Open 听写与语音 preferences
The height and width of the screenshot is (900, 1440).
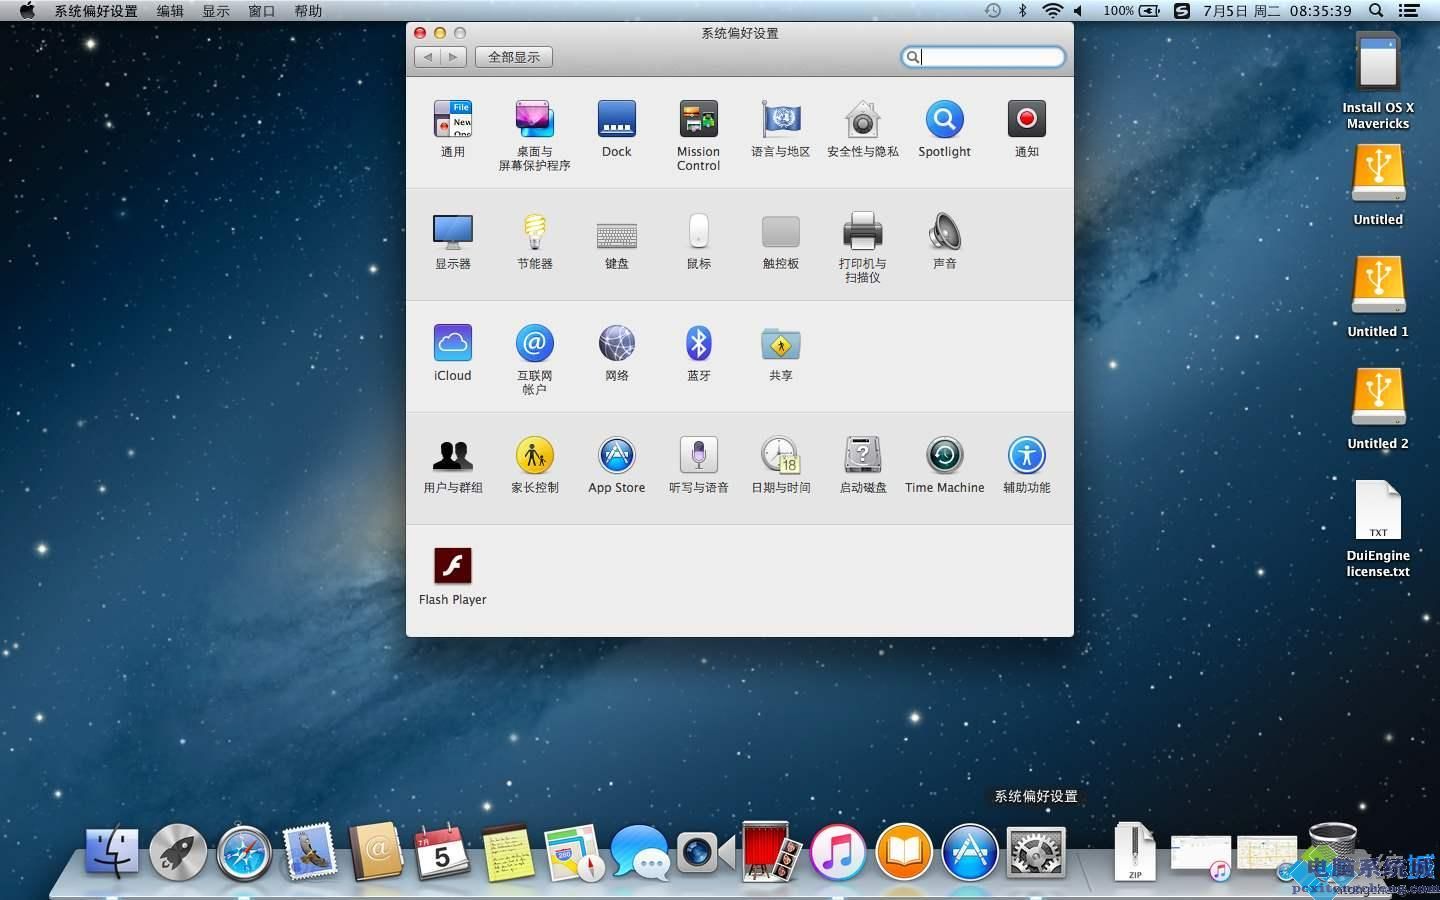699,455
